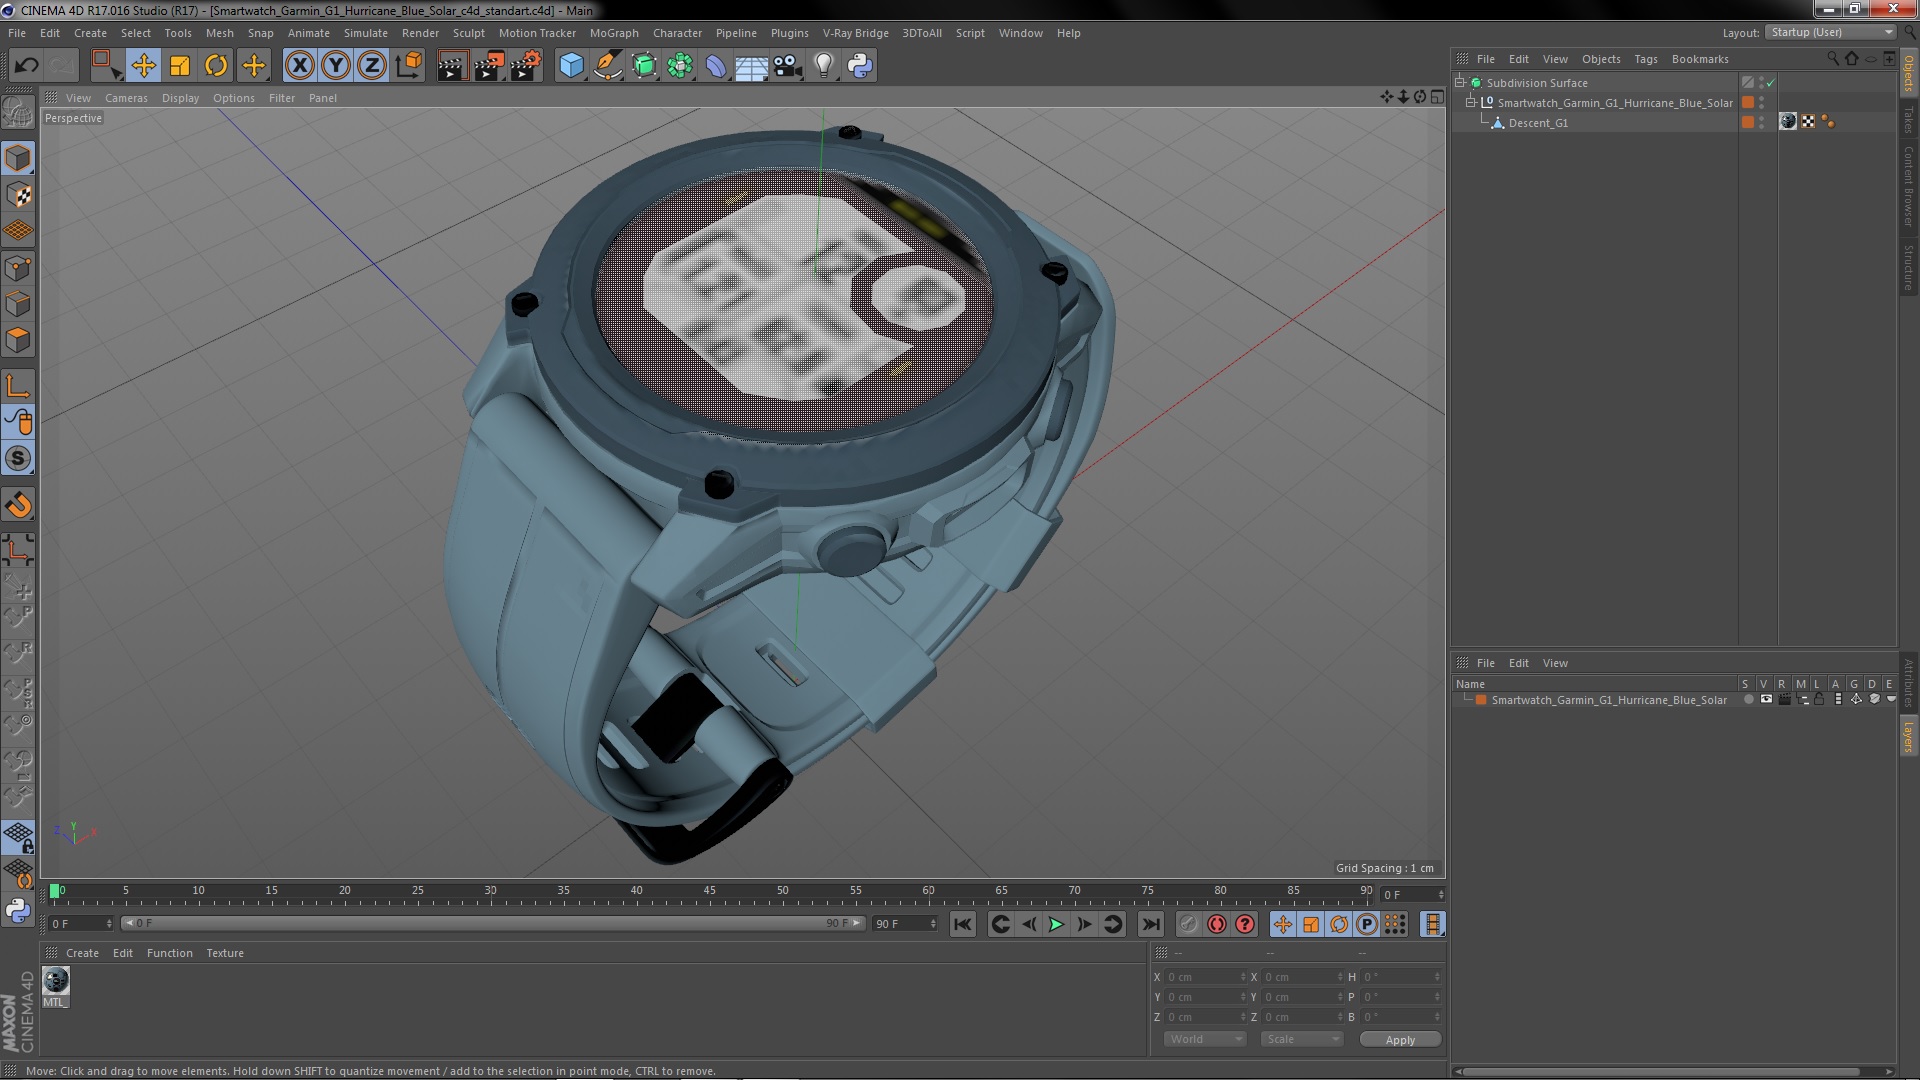Select the Live Selection tool

tap(105, 66)
